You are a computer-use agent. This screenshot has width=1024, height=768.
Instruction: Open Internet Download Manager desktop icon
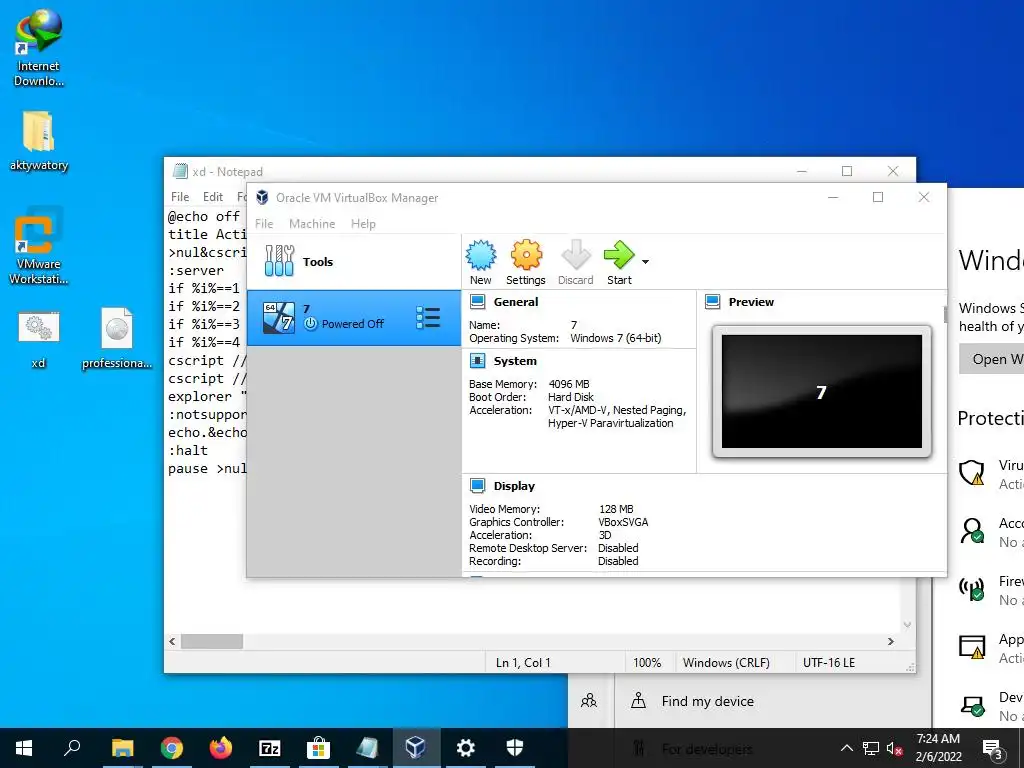(x=39, y=48)
